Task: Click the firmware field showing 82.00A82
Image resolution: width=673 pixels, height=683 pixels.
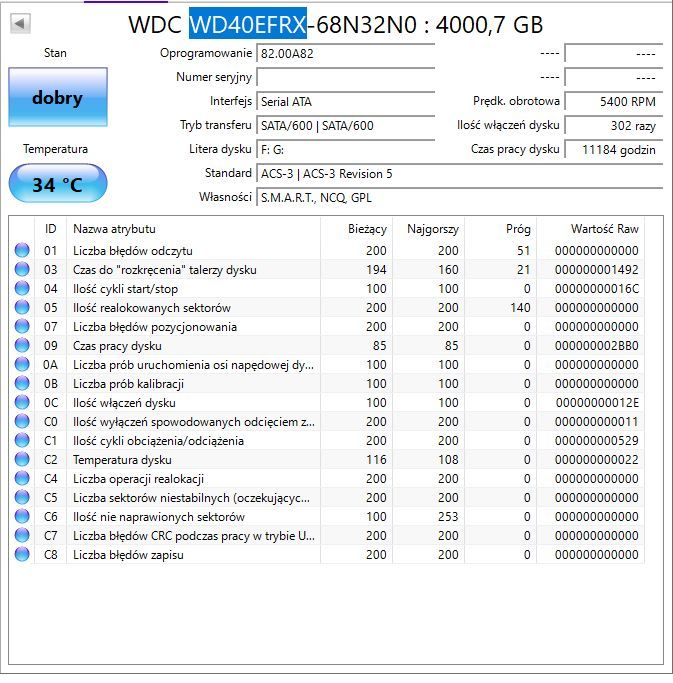Action: point(345,54)
